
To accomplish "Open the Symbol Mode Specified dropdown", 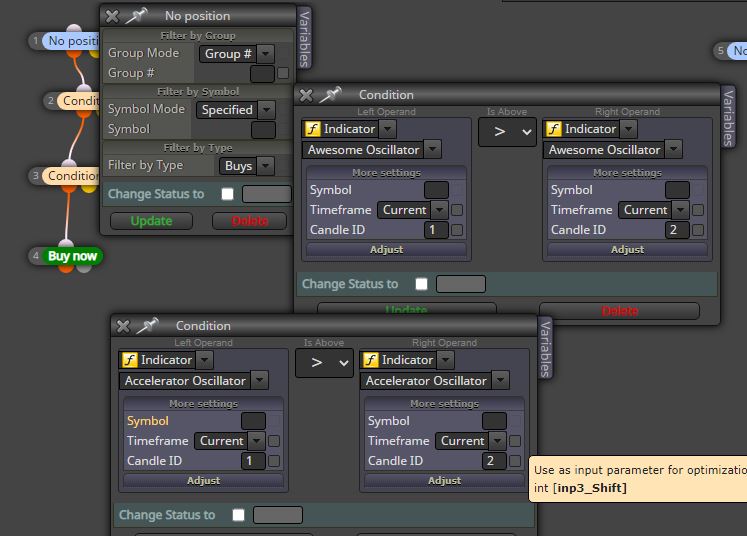I will [x=236, y=110].
